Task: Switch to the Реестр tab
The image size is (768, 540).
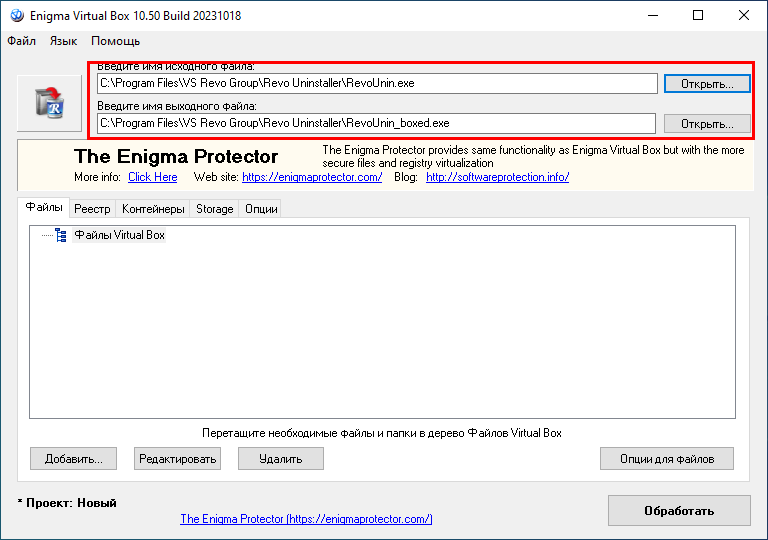Action: click(x=92, y=209)
